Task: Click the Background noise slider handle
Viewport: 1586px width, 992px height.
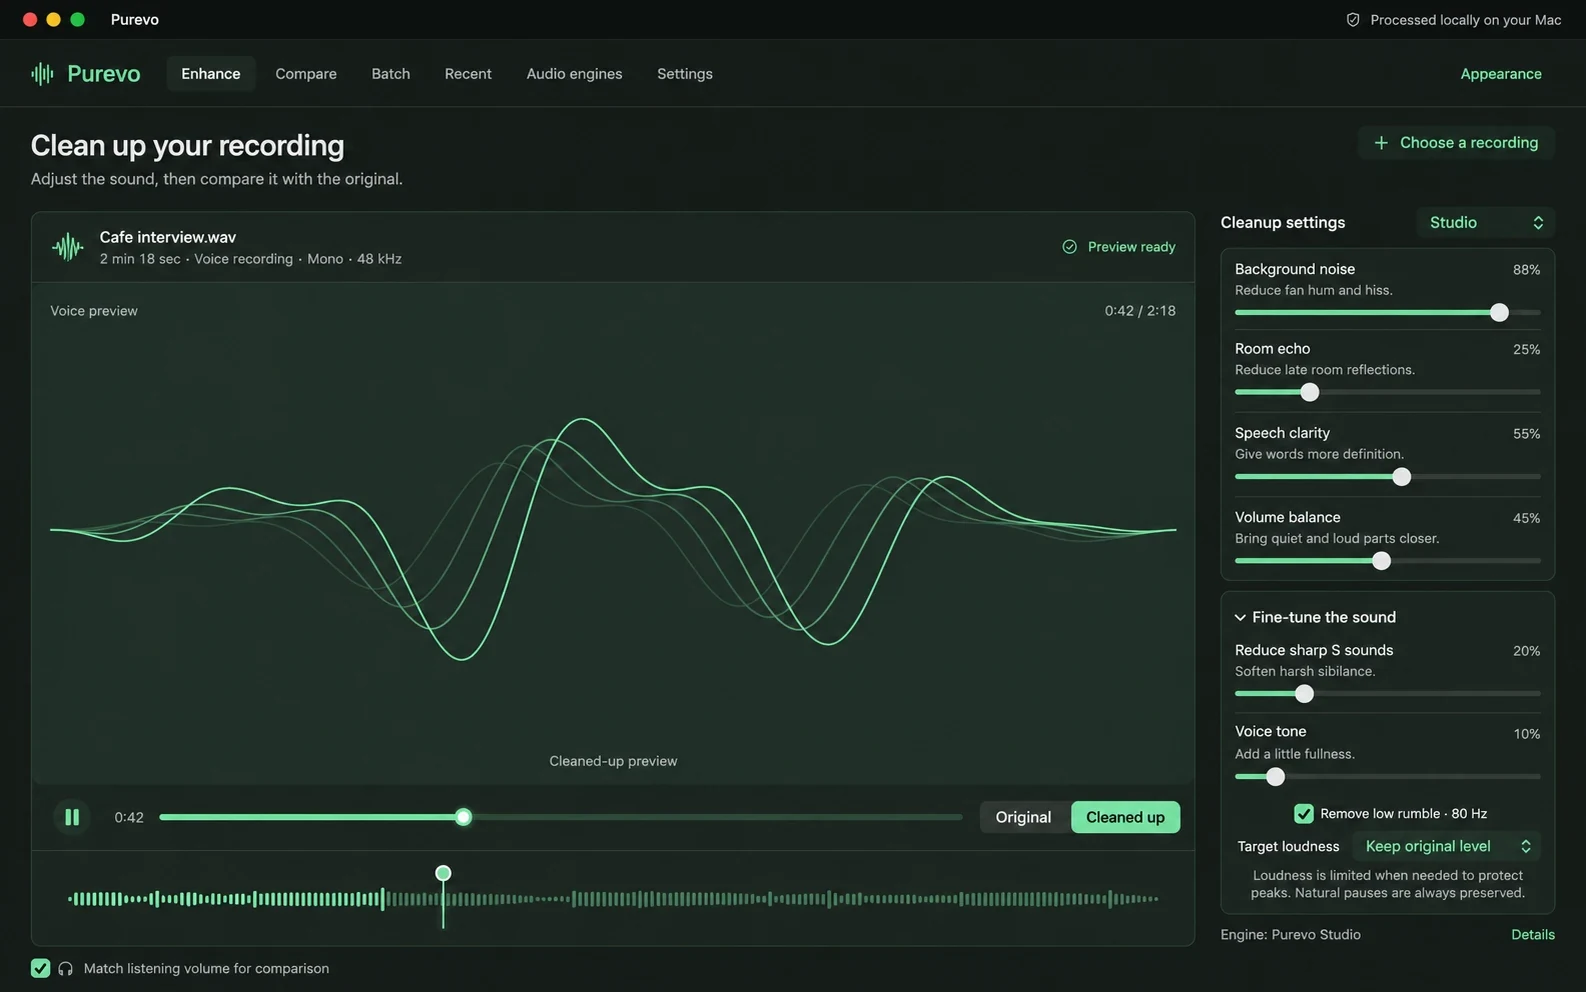Action: coord(1499,313)
